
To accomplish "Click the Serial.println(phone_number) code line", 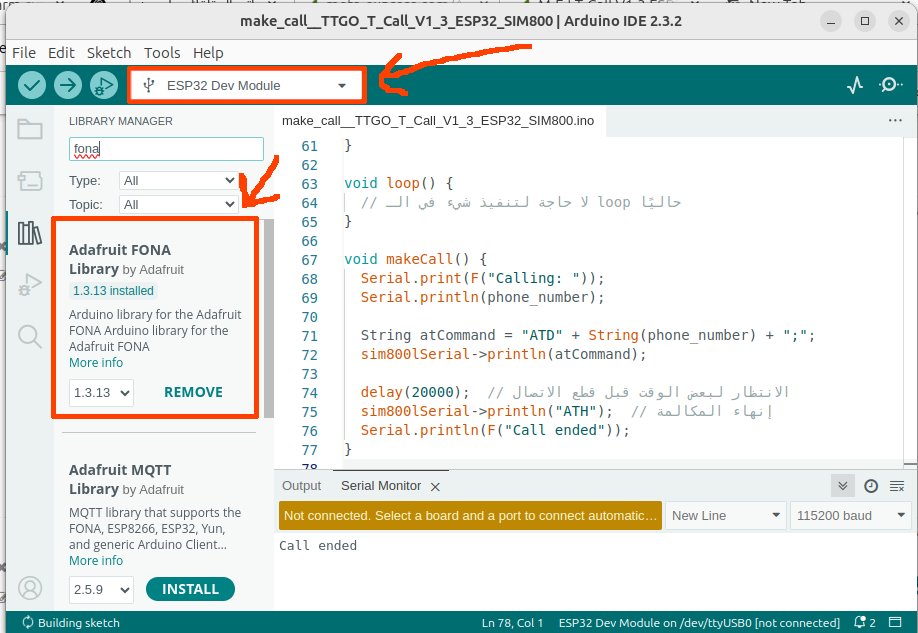I will [482, 297].
